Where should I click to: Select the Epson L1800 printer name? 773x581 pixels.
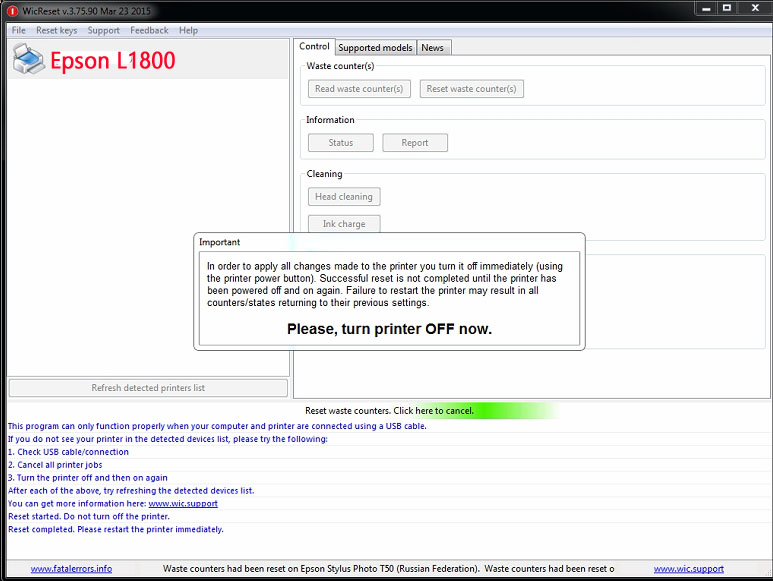pyautogui.click(x=113, y=61)
